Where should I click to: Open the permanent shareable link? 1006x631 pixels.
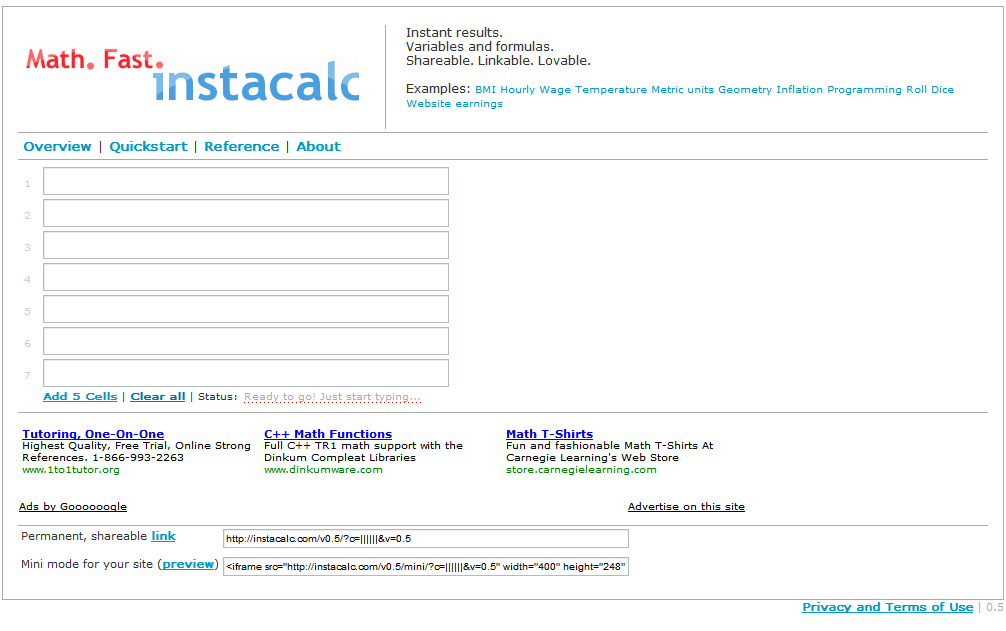[163, 535]
